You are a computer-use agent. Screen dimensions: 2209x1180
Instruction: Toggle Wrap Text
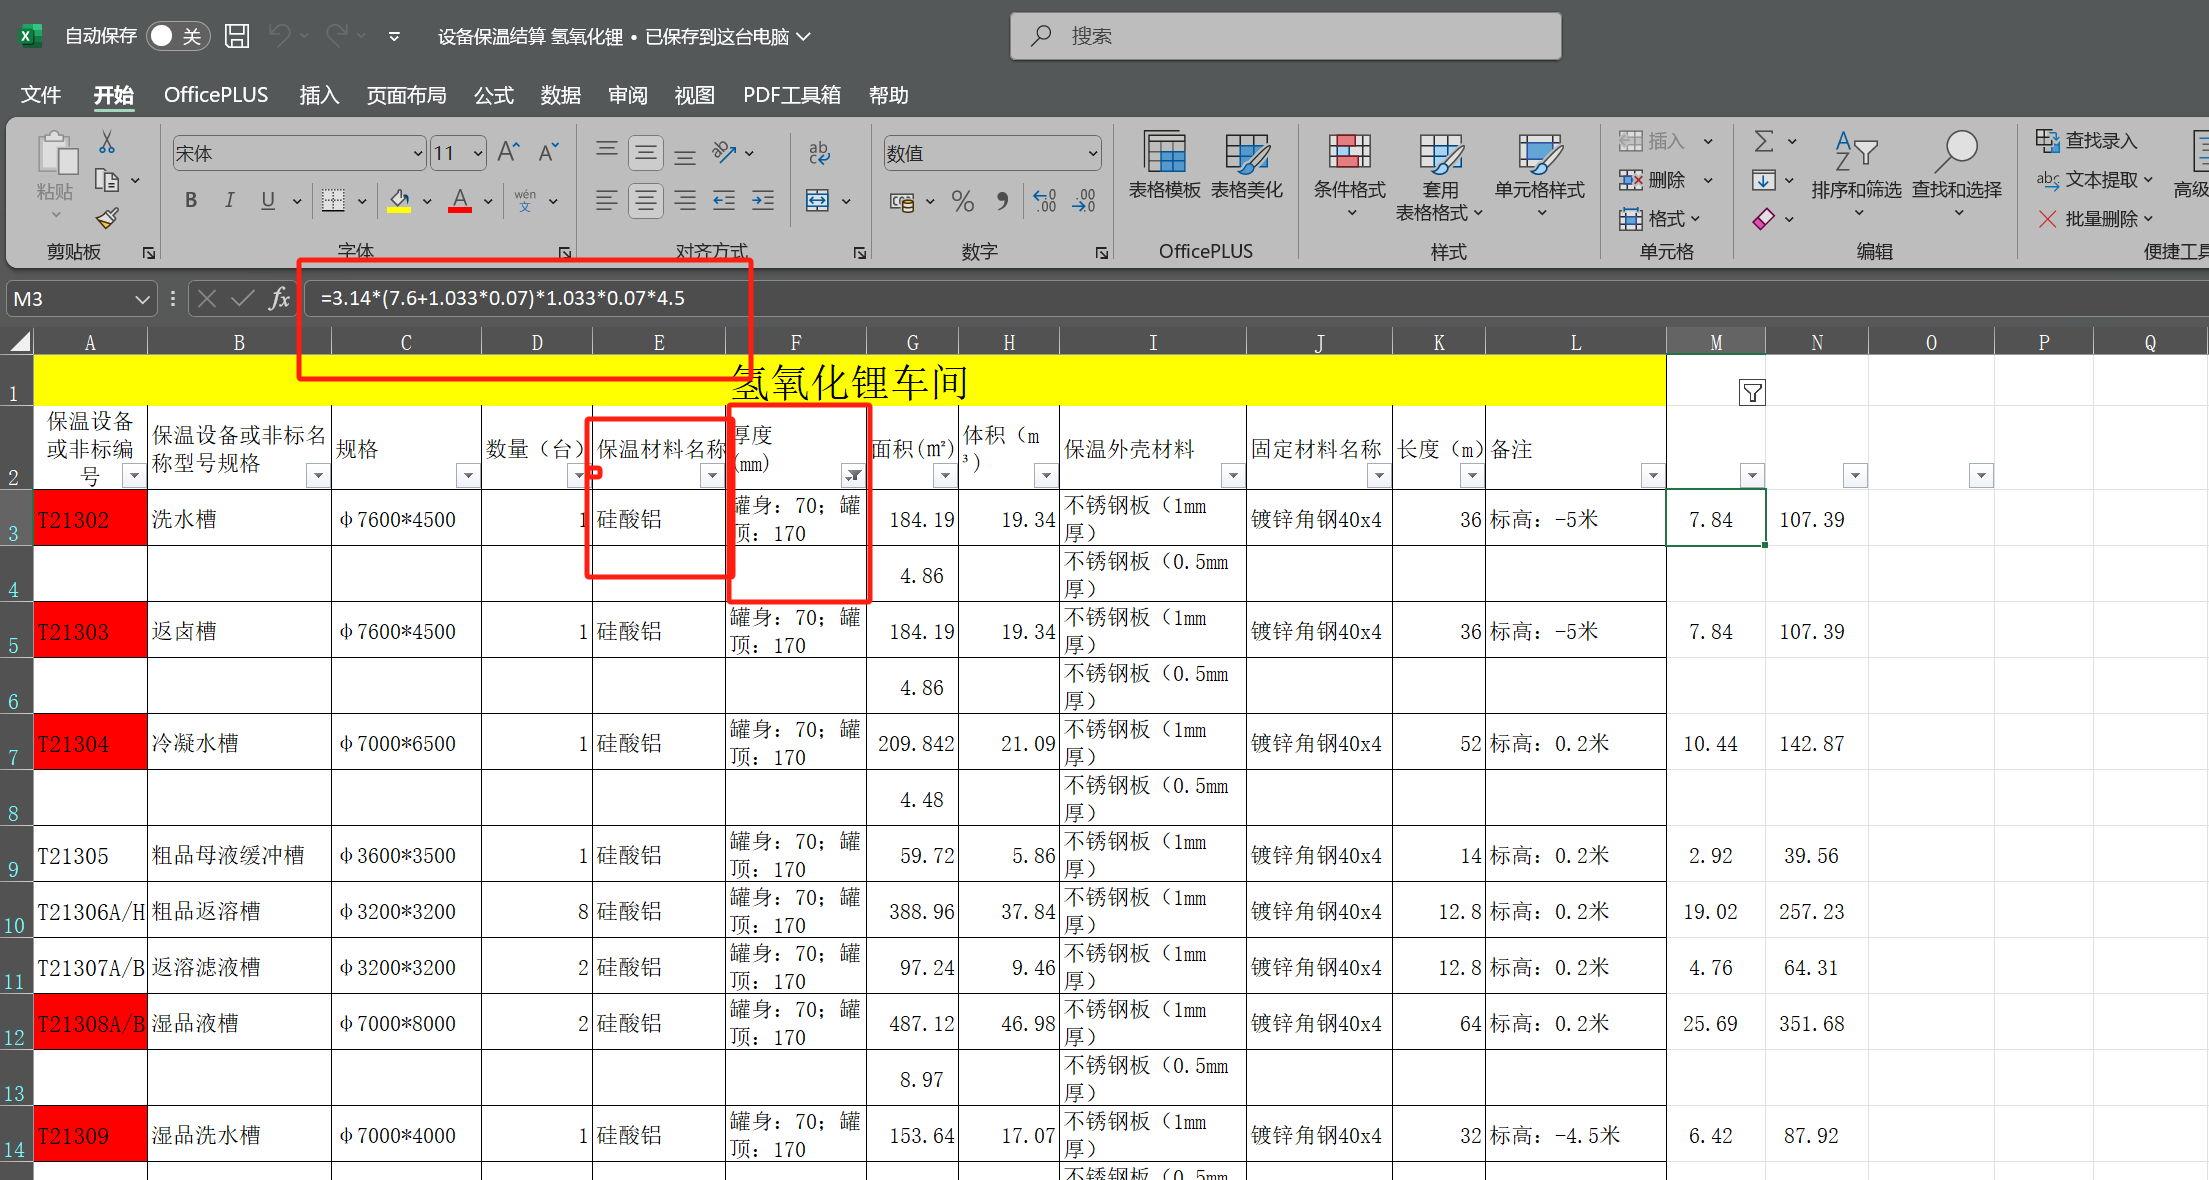(819, 152)
